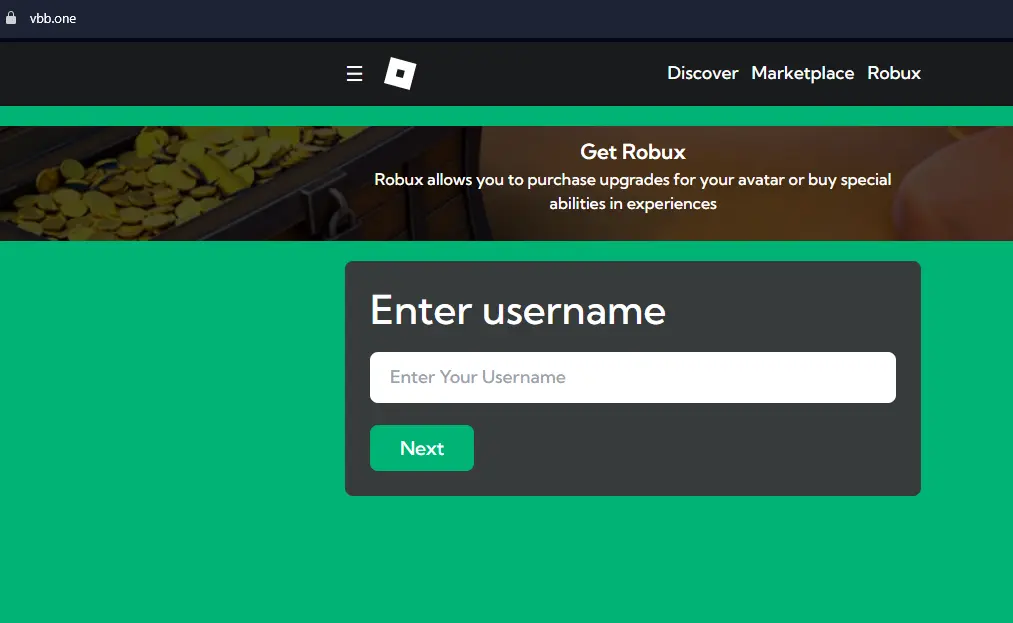The width and height of the screenshot is (1013, 623).
Task: Focus the Enter Your Username field
Action: [632, 377]
